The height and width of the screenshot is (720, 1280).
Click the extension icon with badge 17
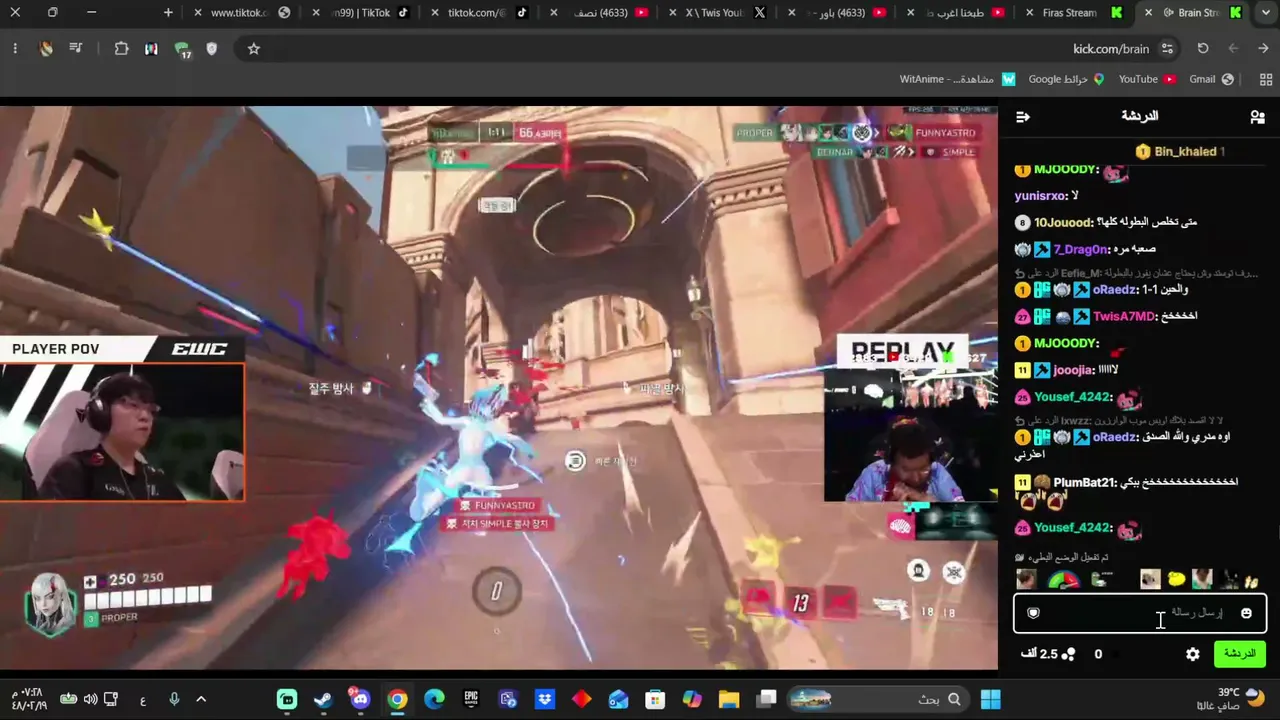182,49
